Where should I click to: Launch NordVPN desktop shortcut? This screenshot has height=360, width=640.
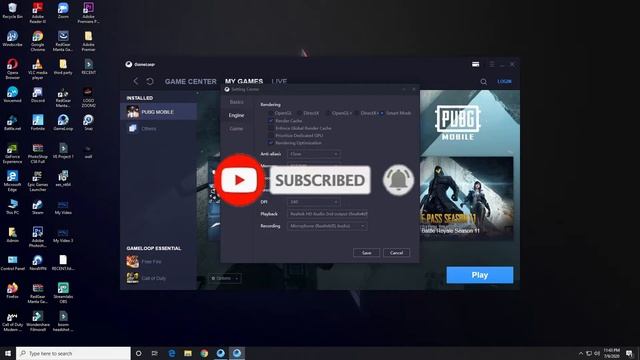point(38,263)
